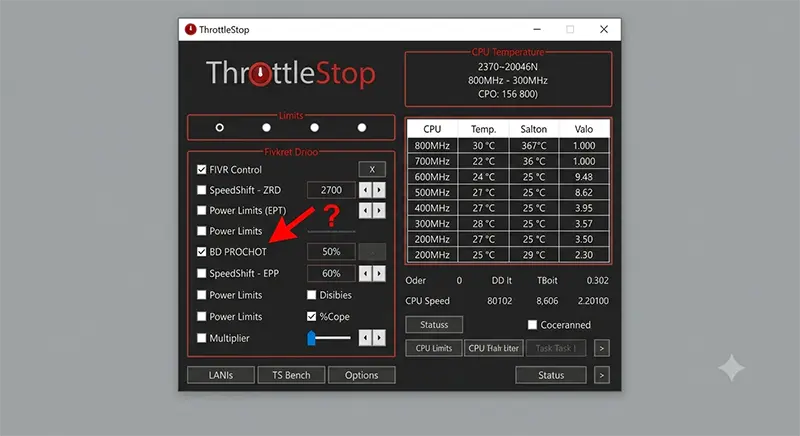Image resolution: width=800 pixels, height=436 pixels.
Task: Minimize the ThrottleStop window
Action: pyautogui.click(x=537, y=29)
